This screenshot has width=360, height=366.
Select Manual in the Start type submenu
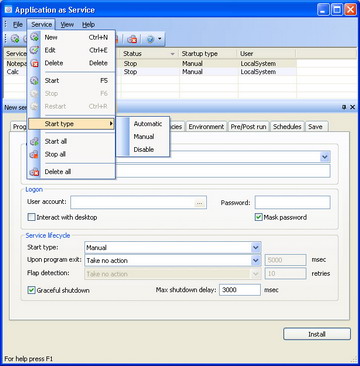[143, 137]
